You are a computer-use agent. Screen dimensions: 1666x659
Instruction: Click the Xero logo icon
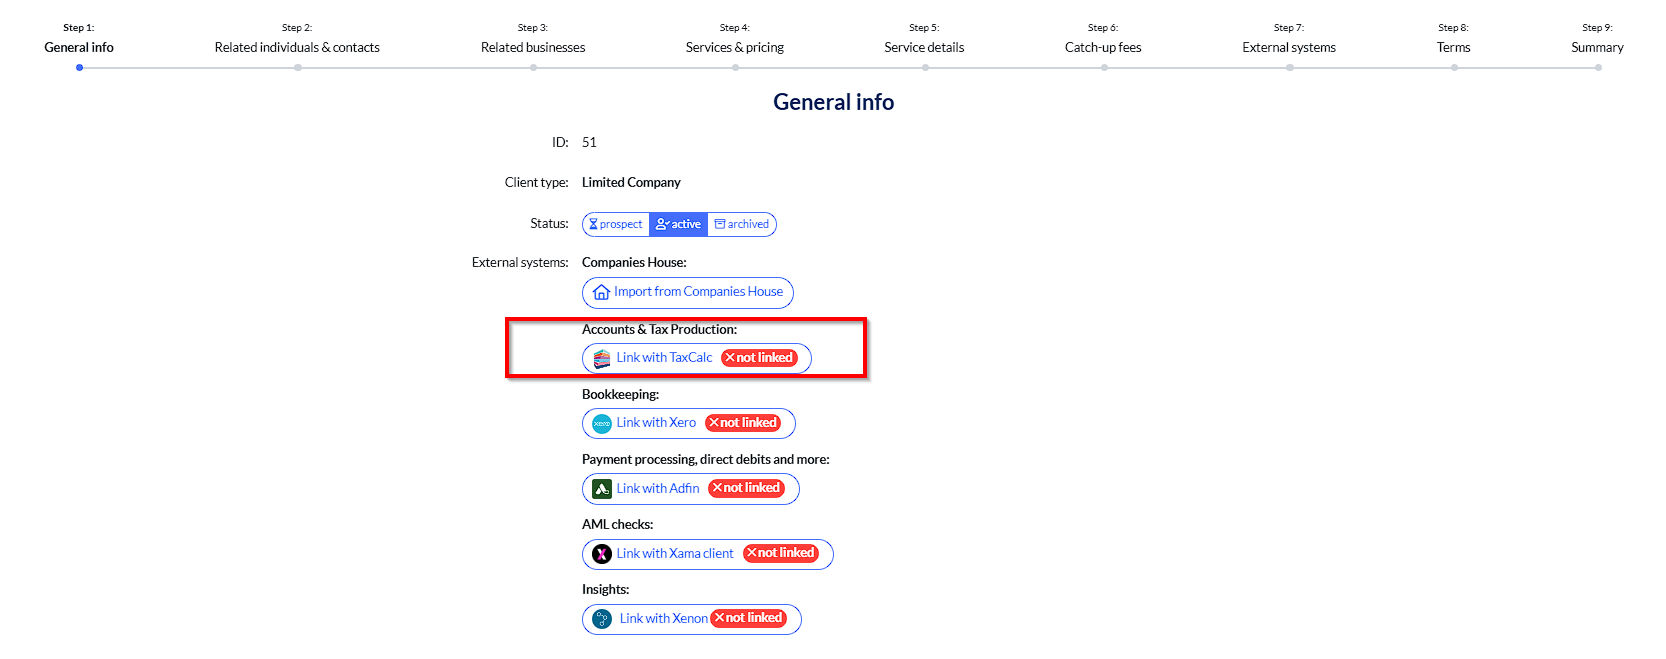click(x=602, y=424)
